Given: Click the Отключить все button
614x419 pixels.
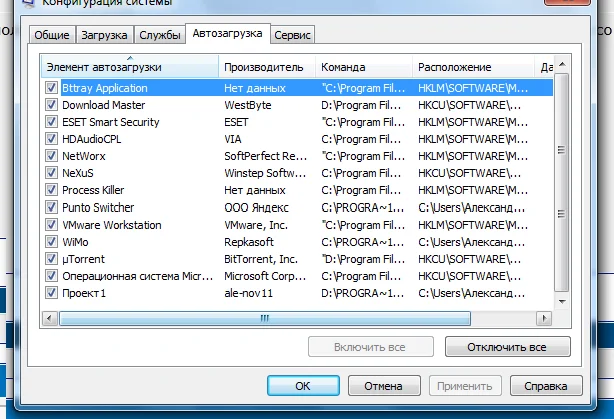Looking at the screenshot, I should (x=507, y=347).
